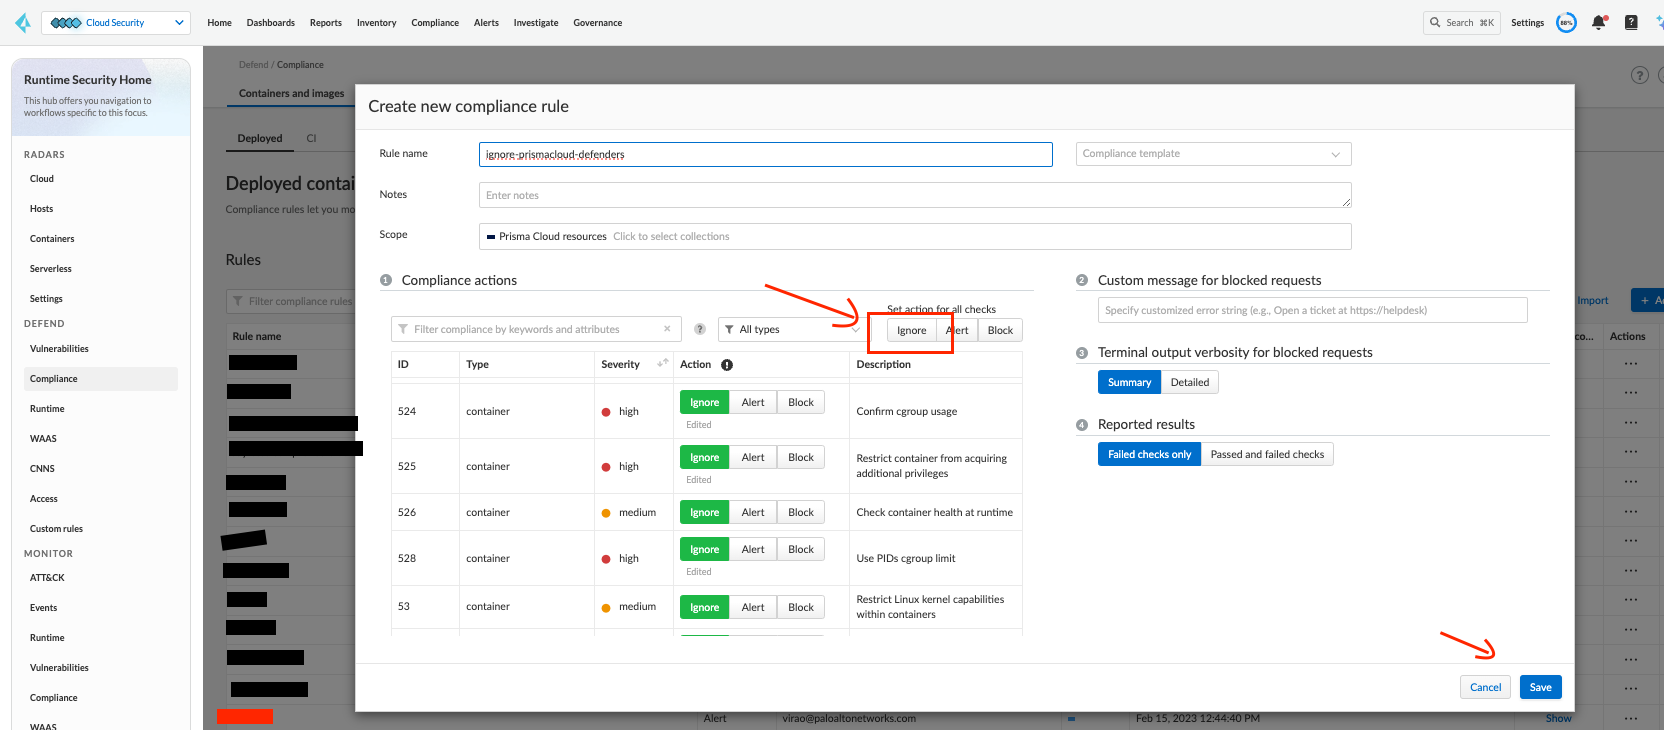Click the question mark next to filter box
This screenshot has width=1664, height=730.
[700, 329]
